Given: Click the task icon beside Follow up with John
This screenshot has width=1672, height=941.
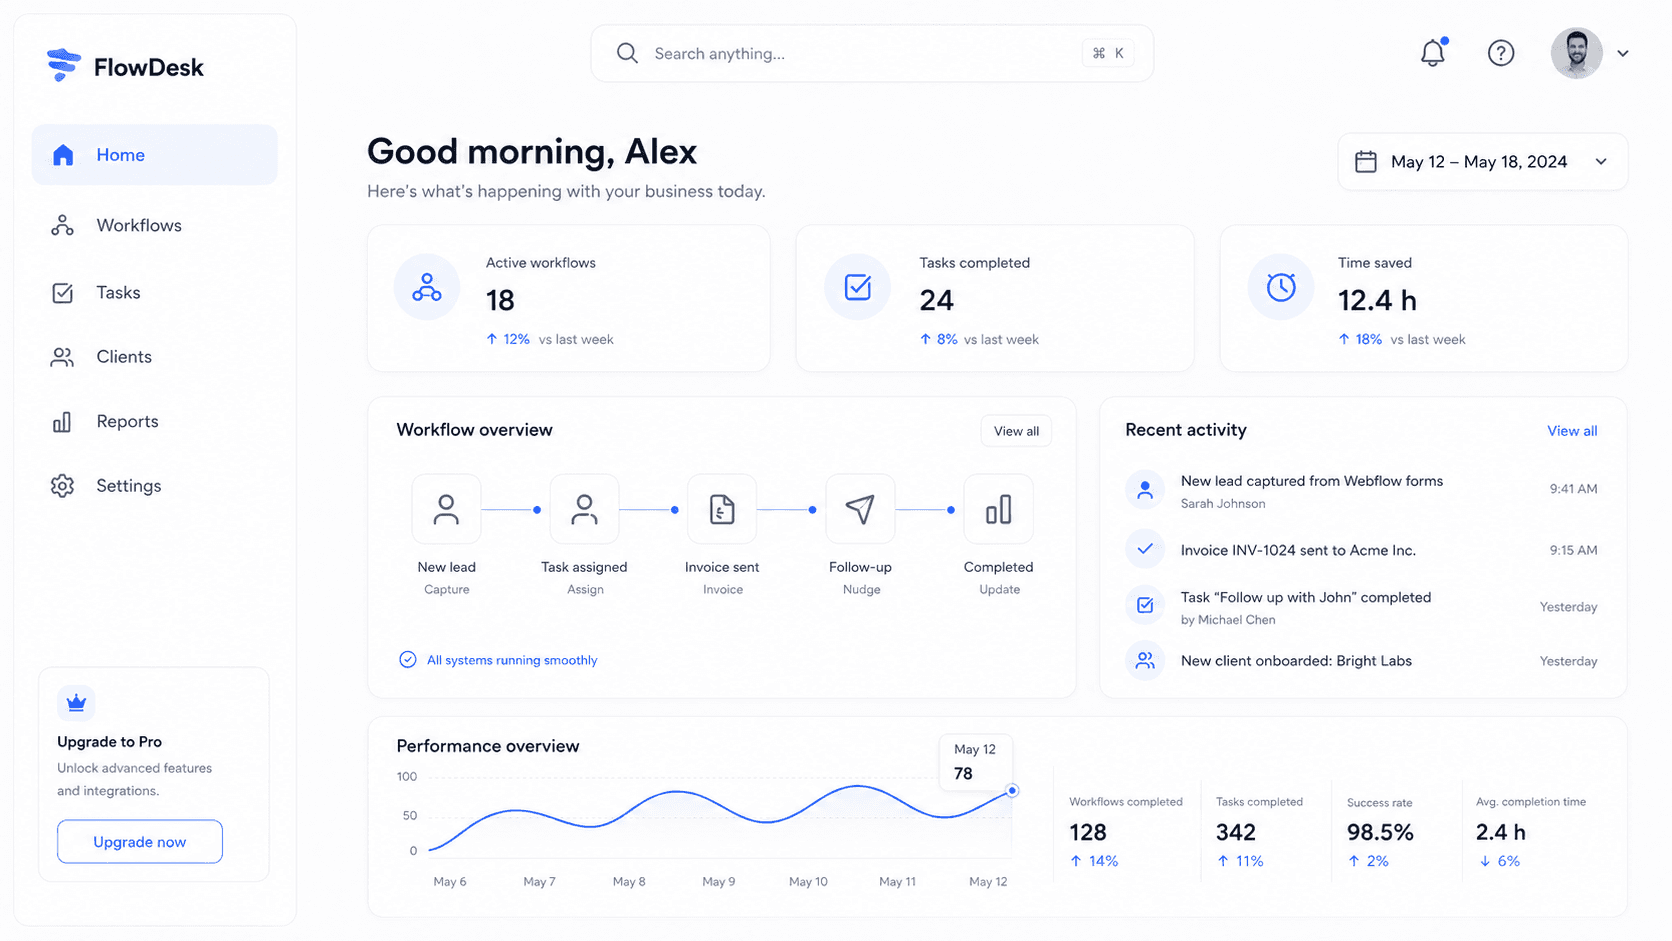Looking at the screenshot, I should (x=1145, y=605).
